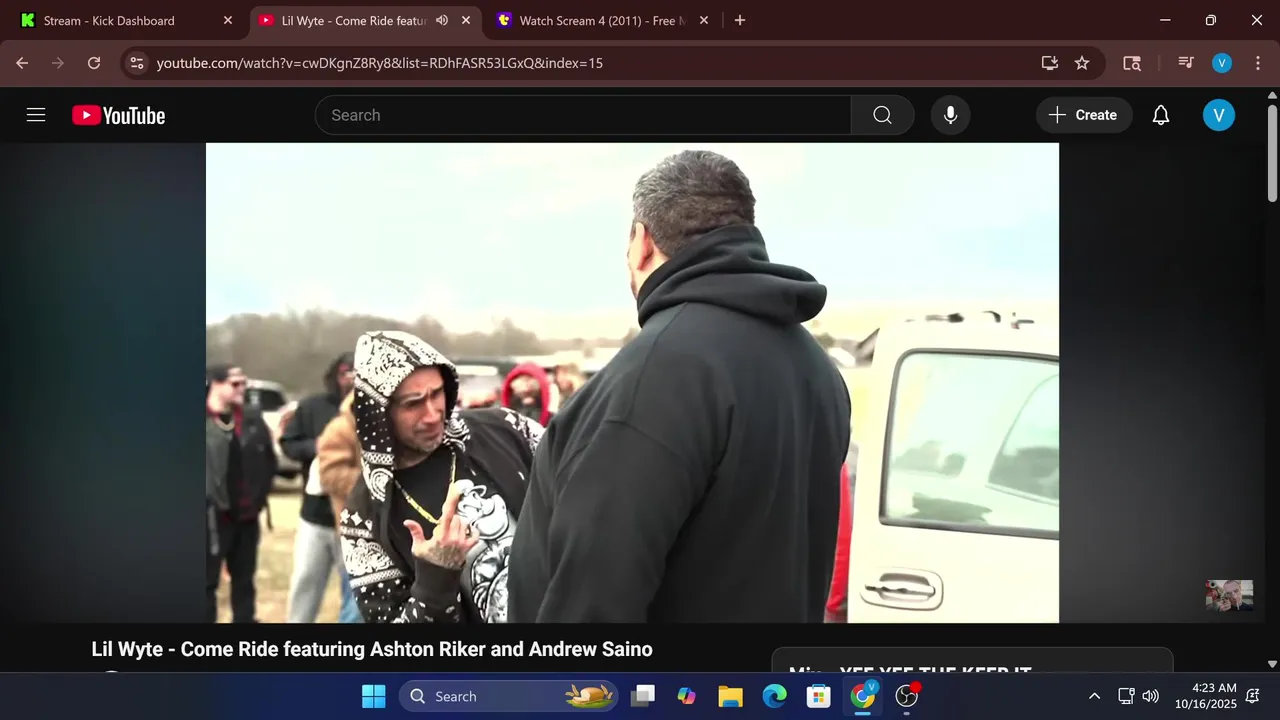Open the YouTube account avatar menu
This screenshot has width=1280, height=720.
[1218, 115]
